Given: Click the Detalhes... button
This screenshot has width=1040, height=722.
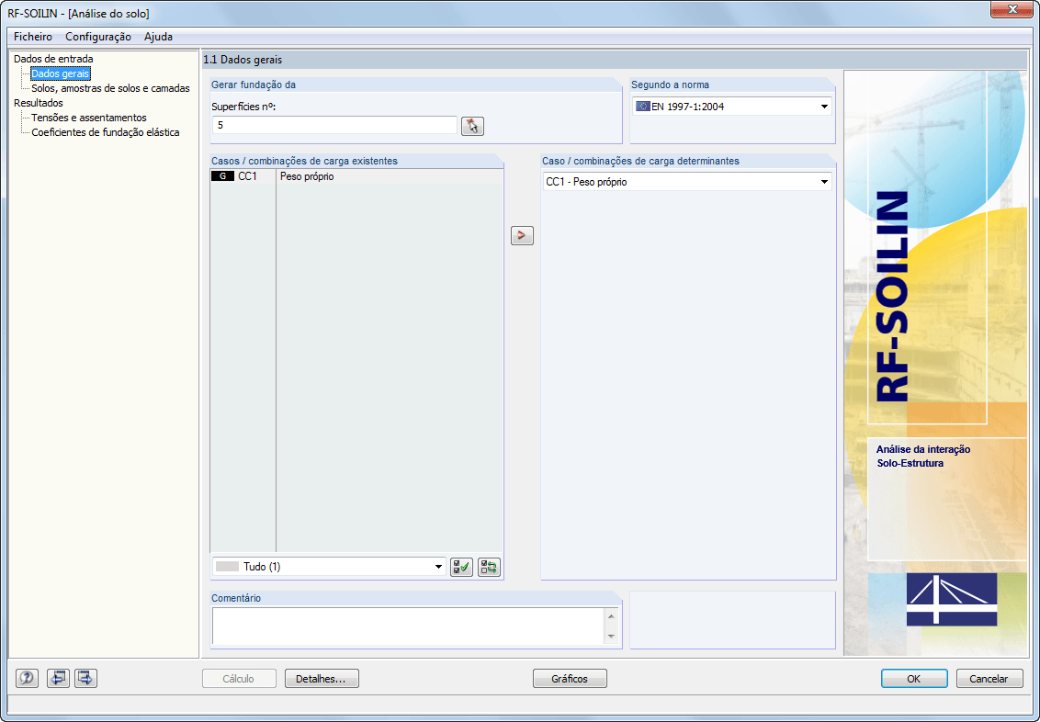Looking at the screenshot, I should [x=322, y=678].
